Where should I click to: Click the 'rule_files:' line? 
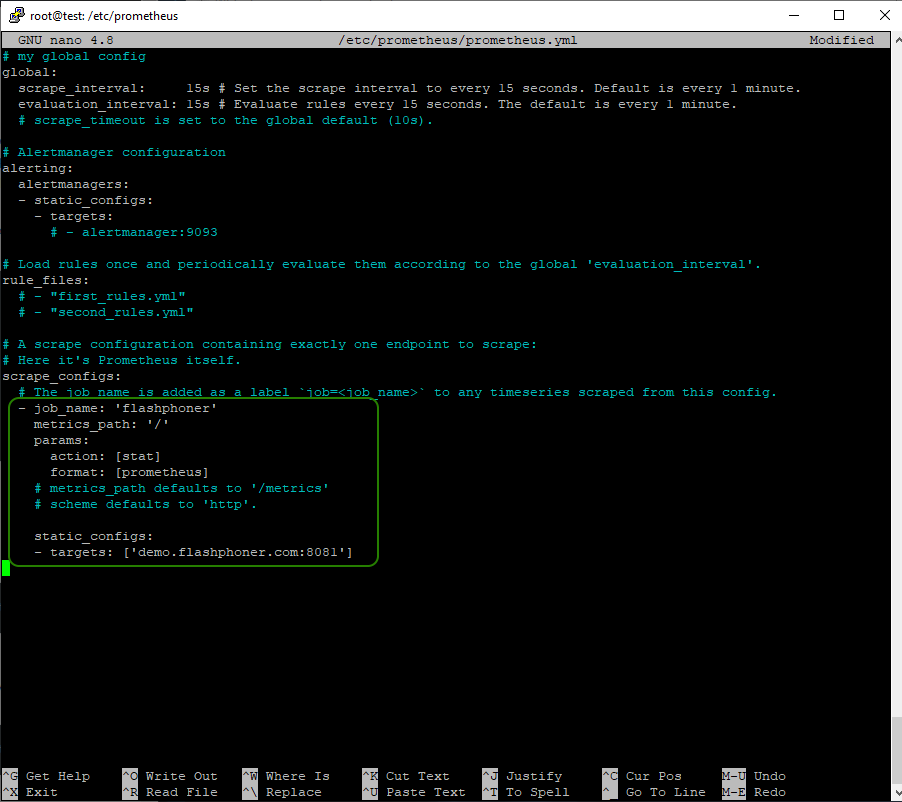pos(46,280)
